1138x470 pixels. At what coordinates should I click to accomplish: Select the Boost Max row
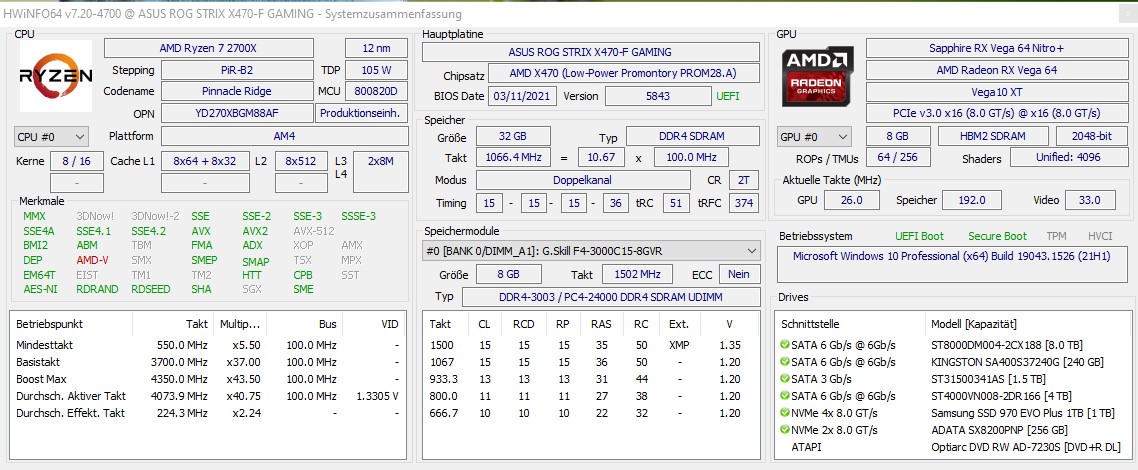(208, 379)
